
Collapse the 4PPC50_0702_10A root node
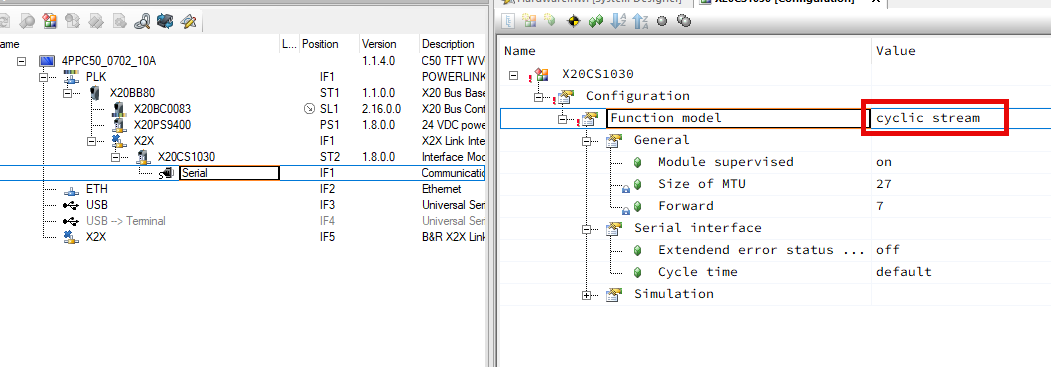21,61
